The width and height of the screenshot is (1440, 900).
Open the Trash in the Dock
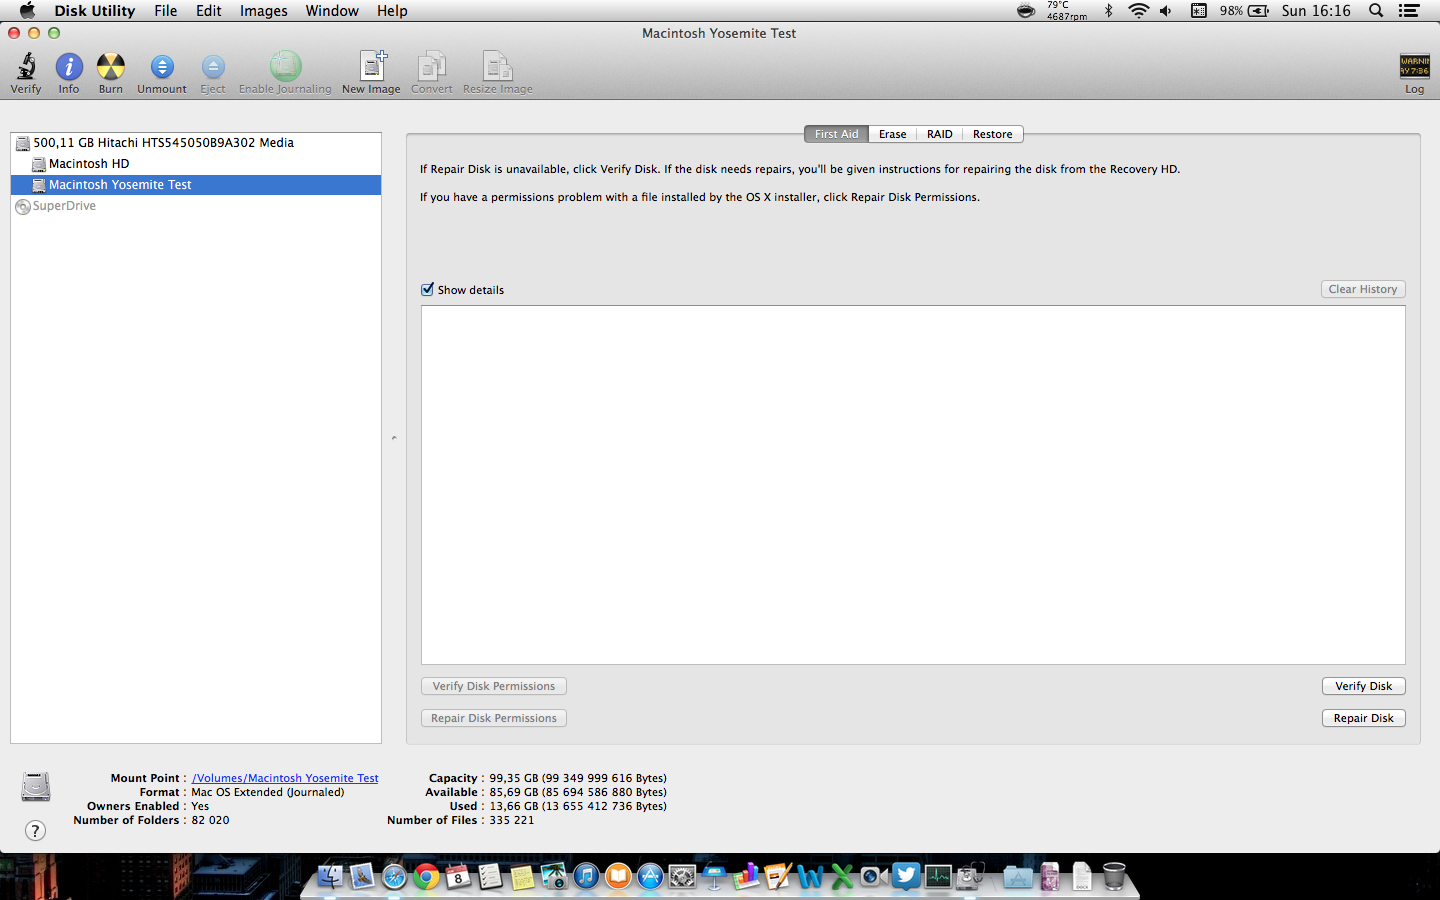tap(1114, 877)
